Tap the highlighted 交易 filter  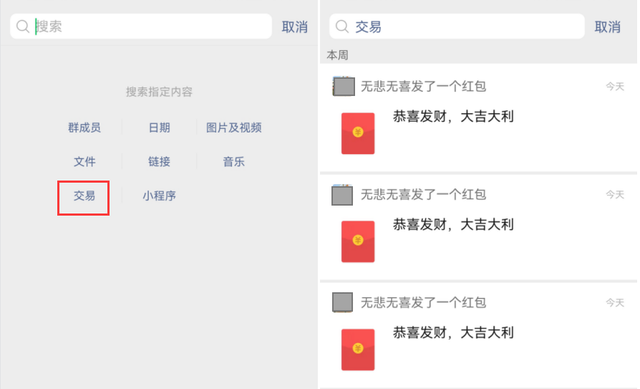(84, 198)
